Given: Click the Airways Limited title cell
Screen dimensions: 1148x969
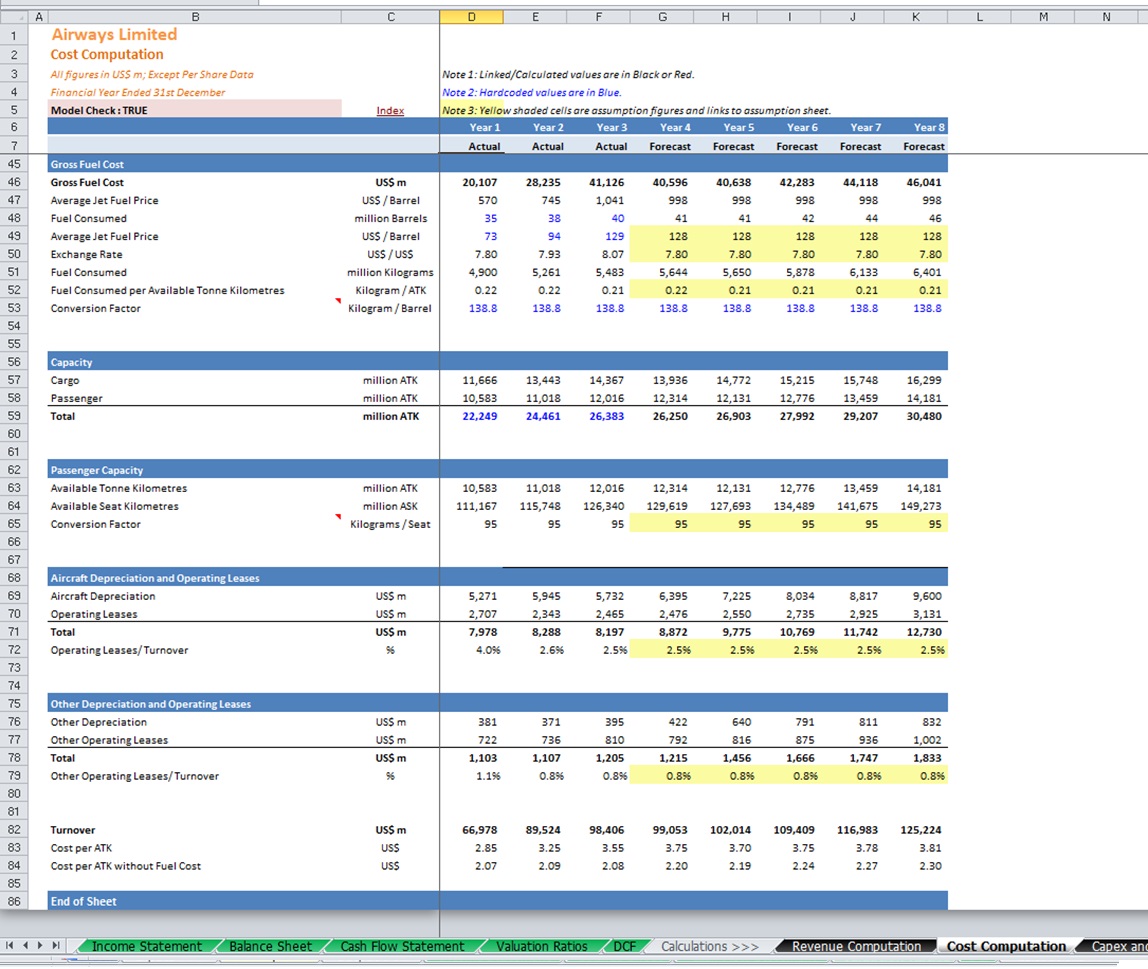Looking at the screenshot, I should (114, 34).
